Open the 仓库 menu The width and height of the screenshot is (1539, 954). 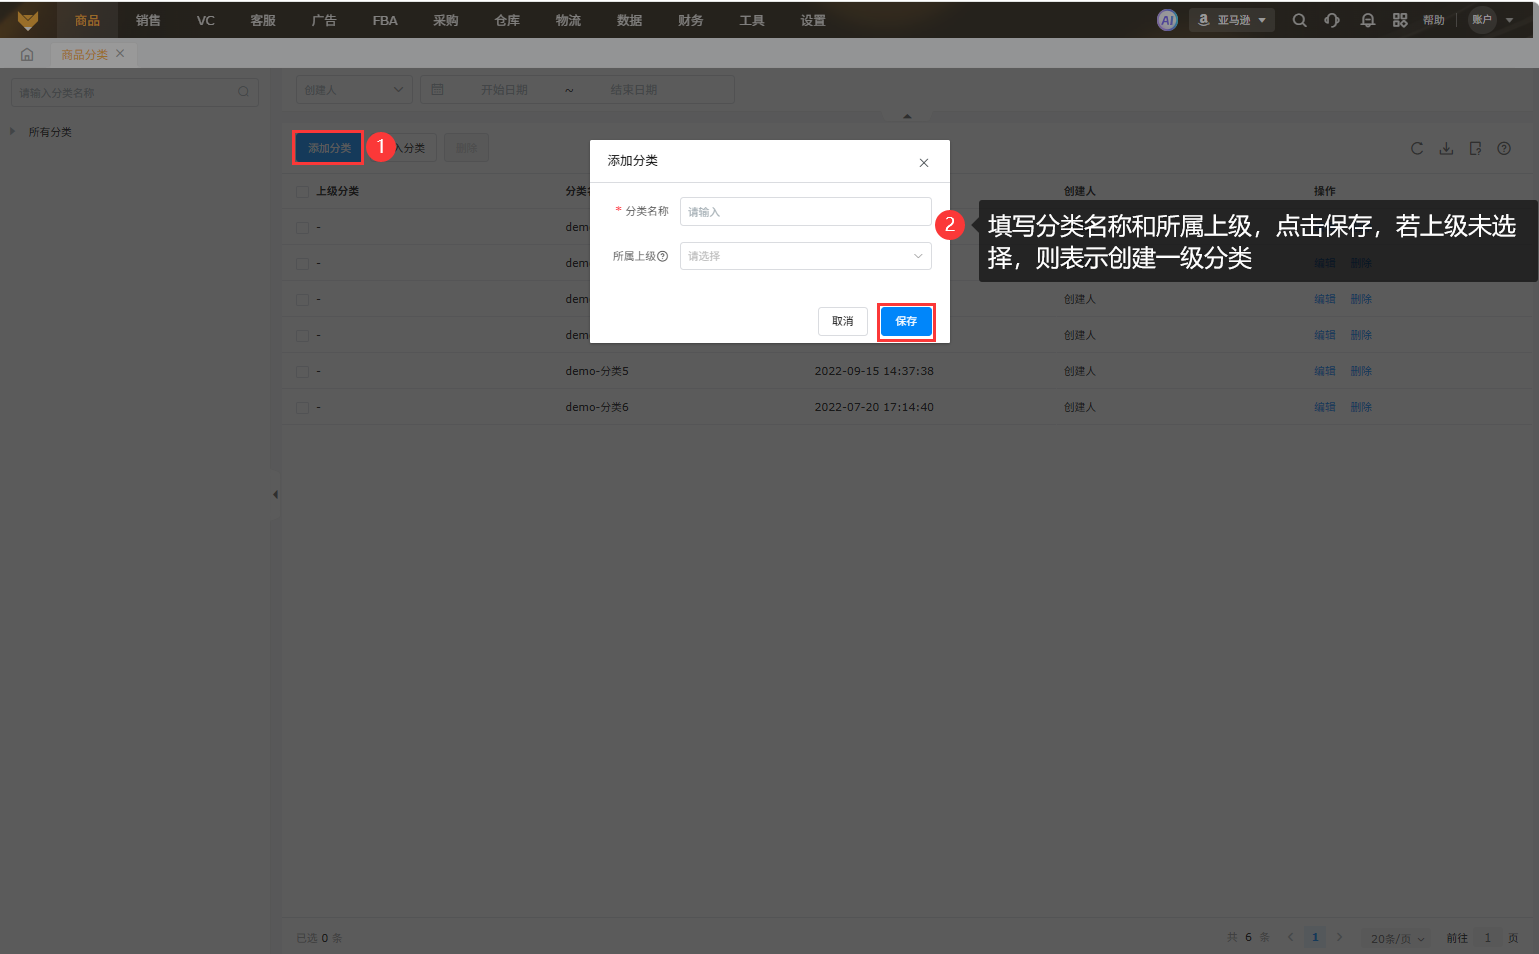(x=507, y=20)
